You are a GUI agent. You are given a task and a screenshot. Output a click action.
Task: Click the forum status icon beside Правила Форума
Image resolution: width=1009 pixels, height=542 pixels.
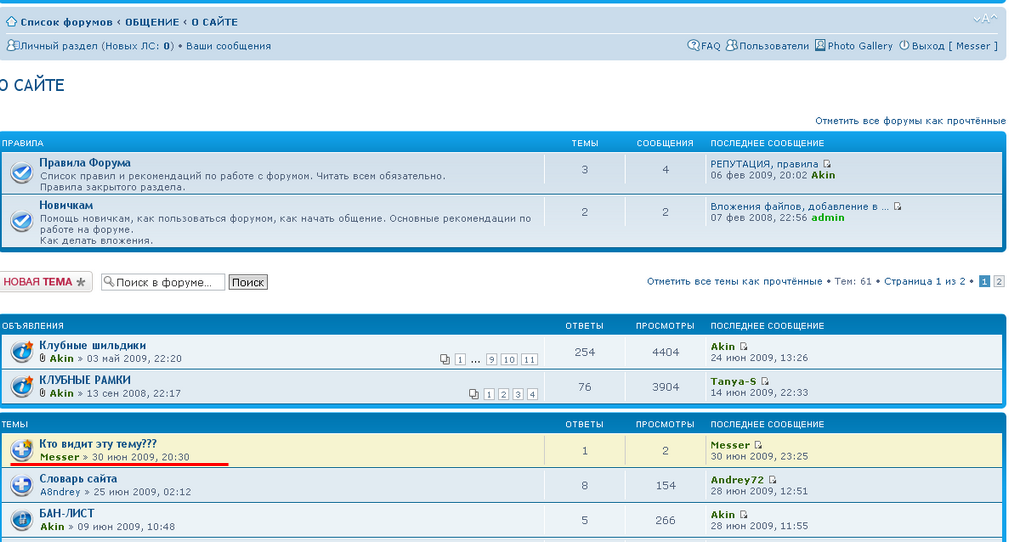click(x=21, y=173)
